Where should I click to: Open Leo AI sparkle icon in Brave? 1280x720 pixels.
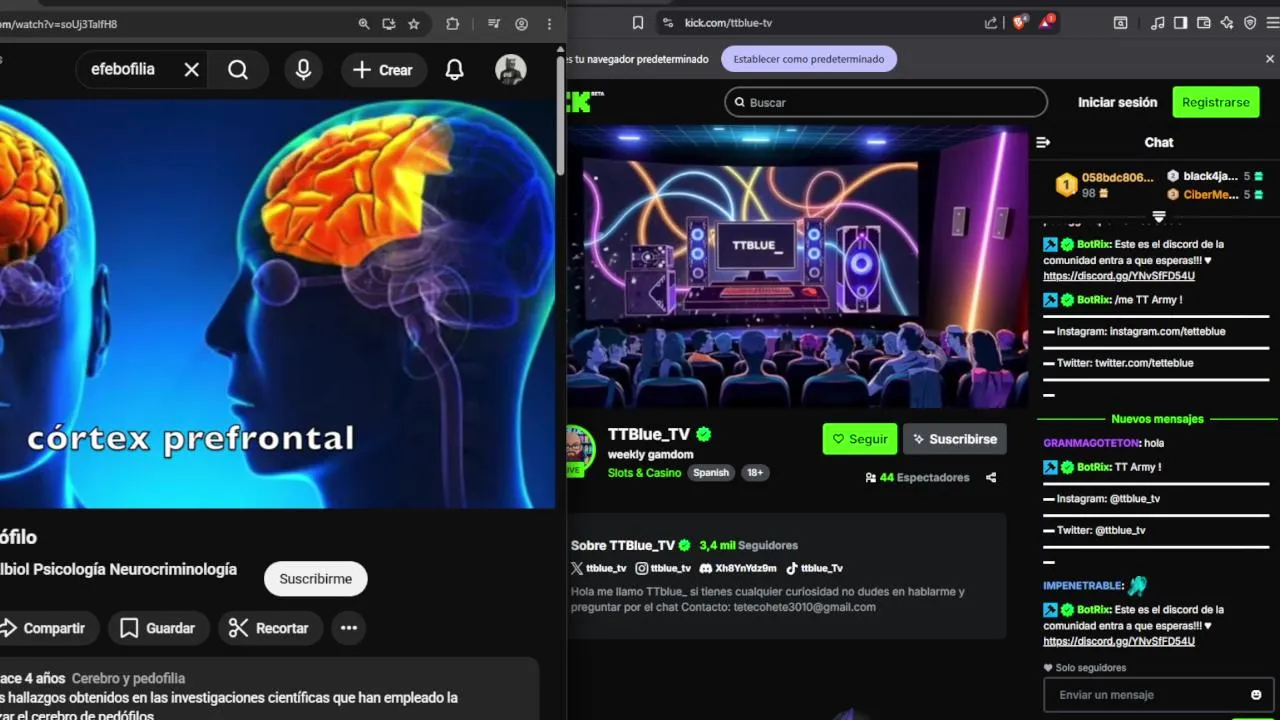click(1227, 23)
